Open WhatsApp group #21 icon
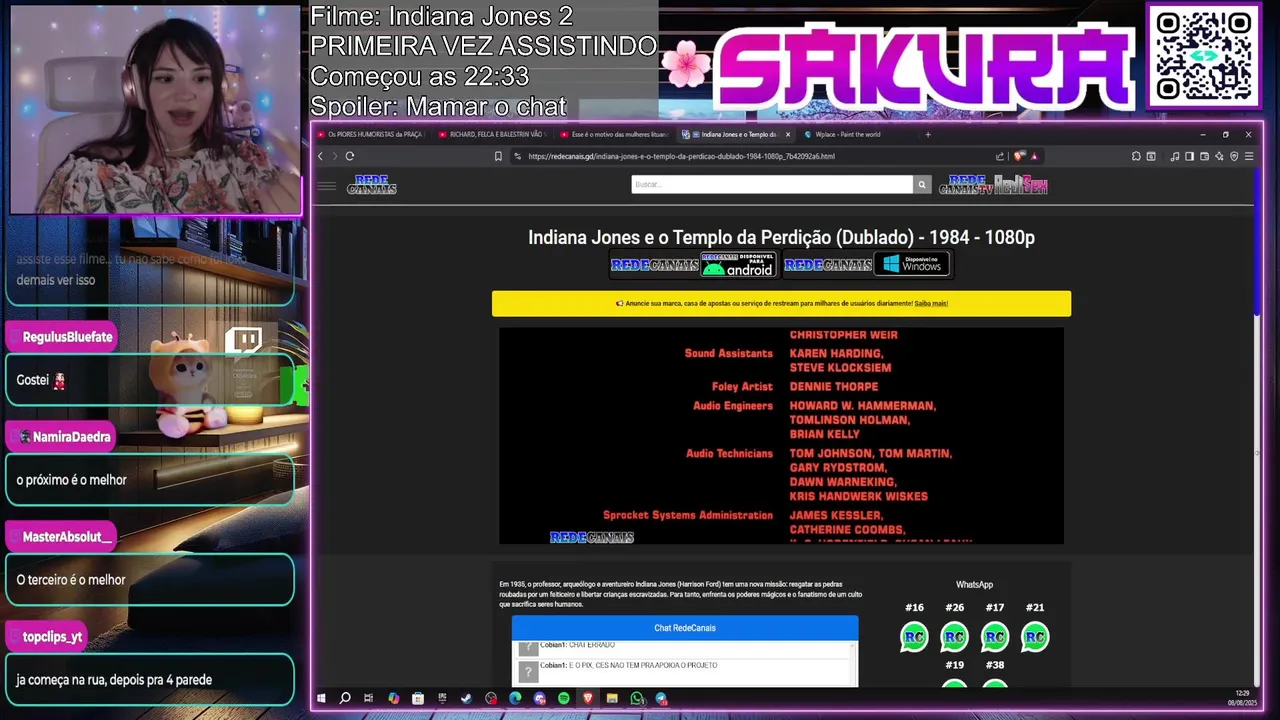 1035,637
